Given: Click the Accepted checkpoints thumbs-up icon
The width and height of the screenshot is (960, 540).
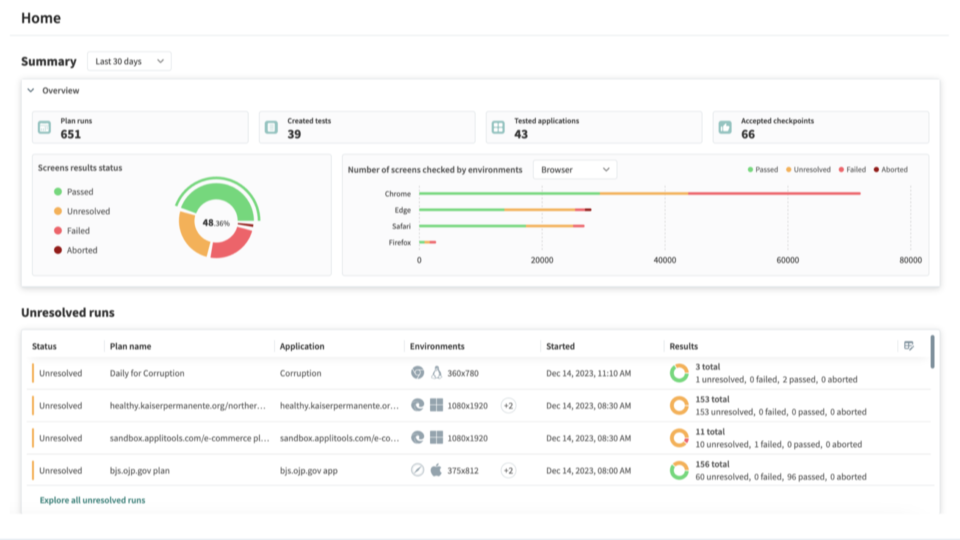Looking at the screenshot, I should tap(725, 128).
